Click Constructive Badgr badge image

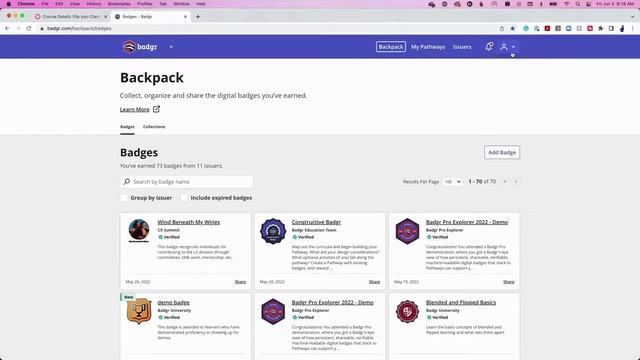click(x=273, y=231)
